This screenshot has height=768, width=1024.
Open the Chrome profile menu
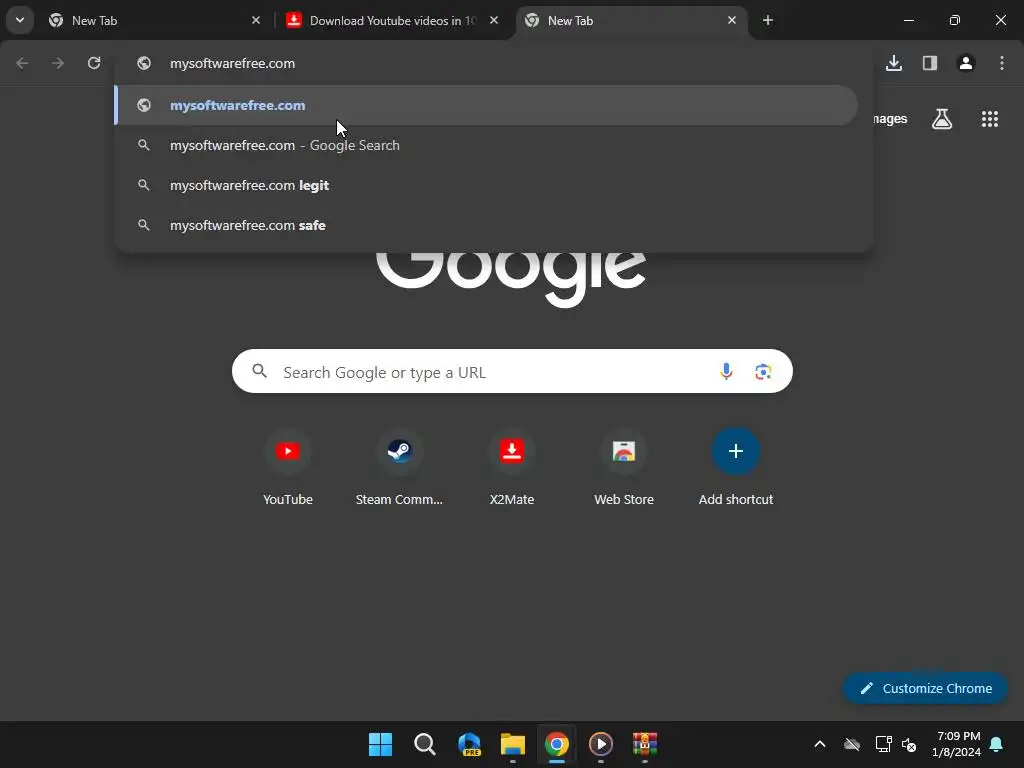(966, 63)
